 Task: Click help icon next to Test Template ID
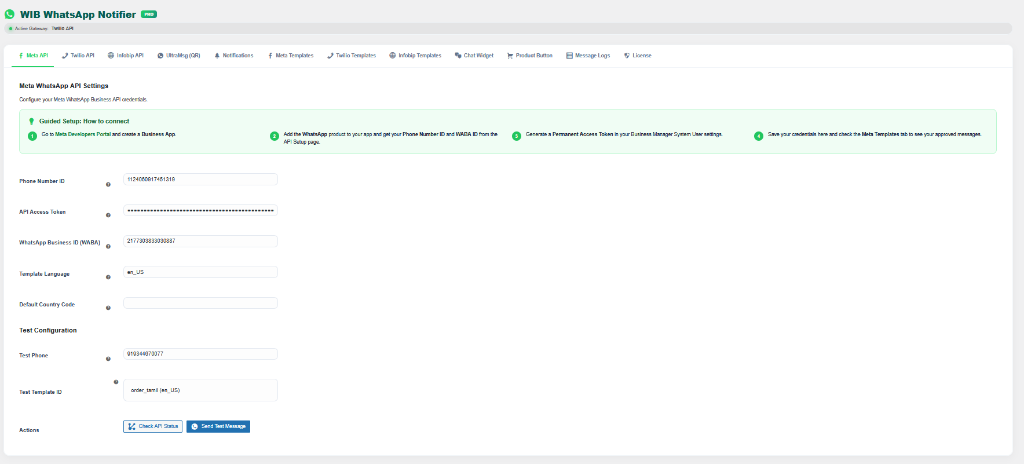[x=116, y=382]
